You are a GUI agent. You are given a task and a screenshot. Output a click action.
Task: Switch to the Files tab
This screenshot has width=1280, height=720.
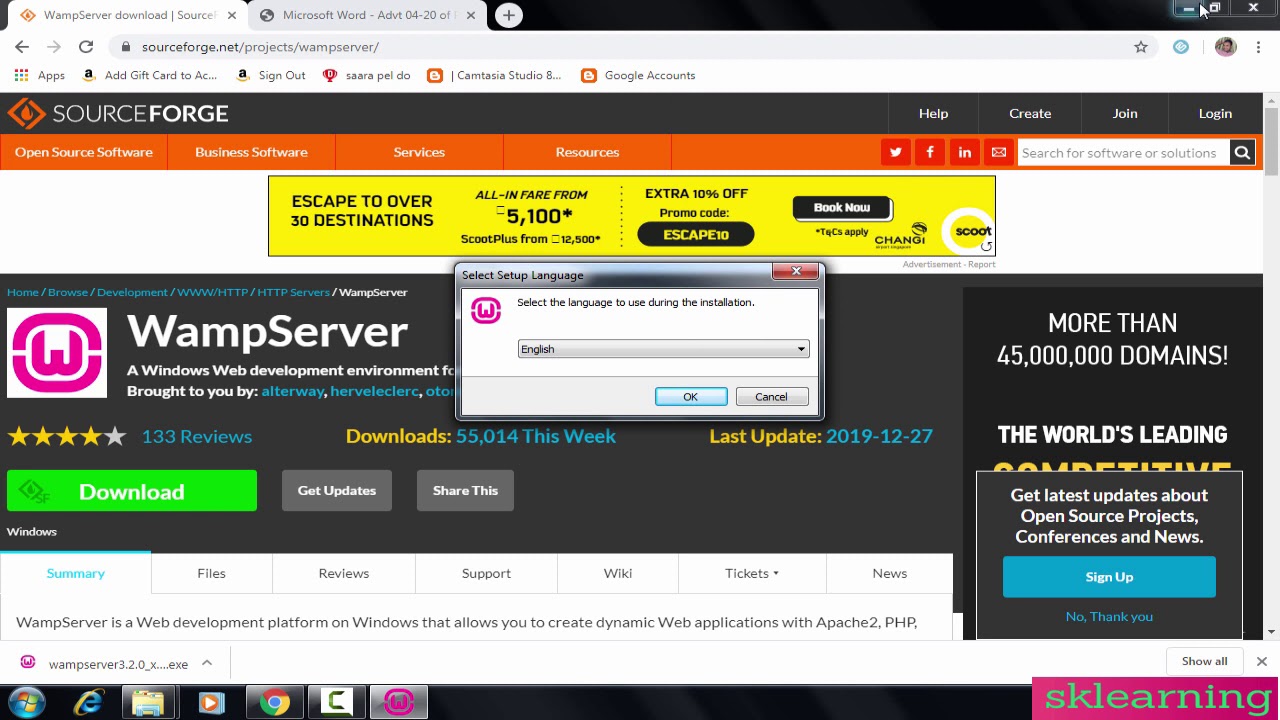pos(211,573)
